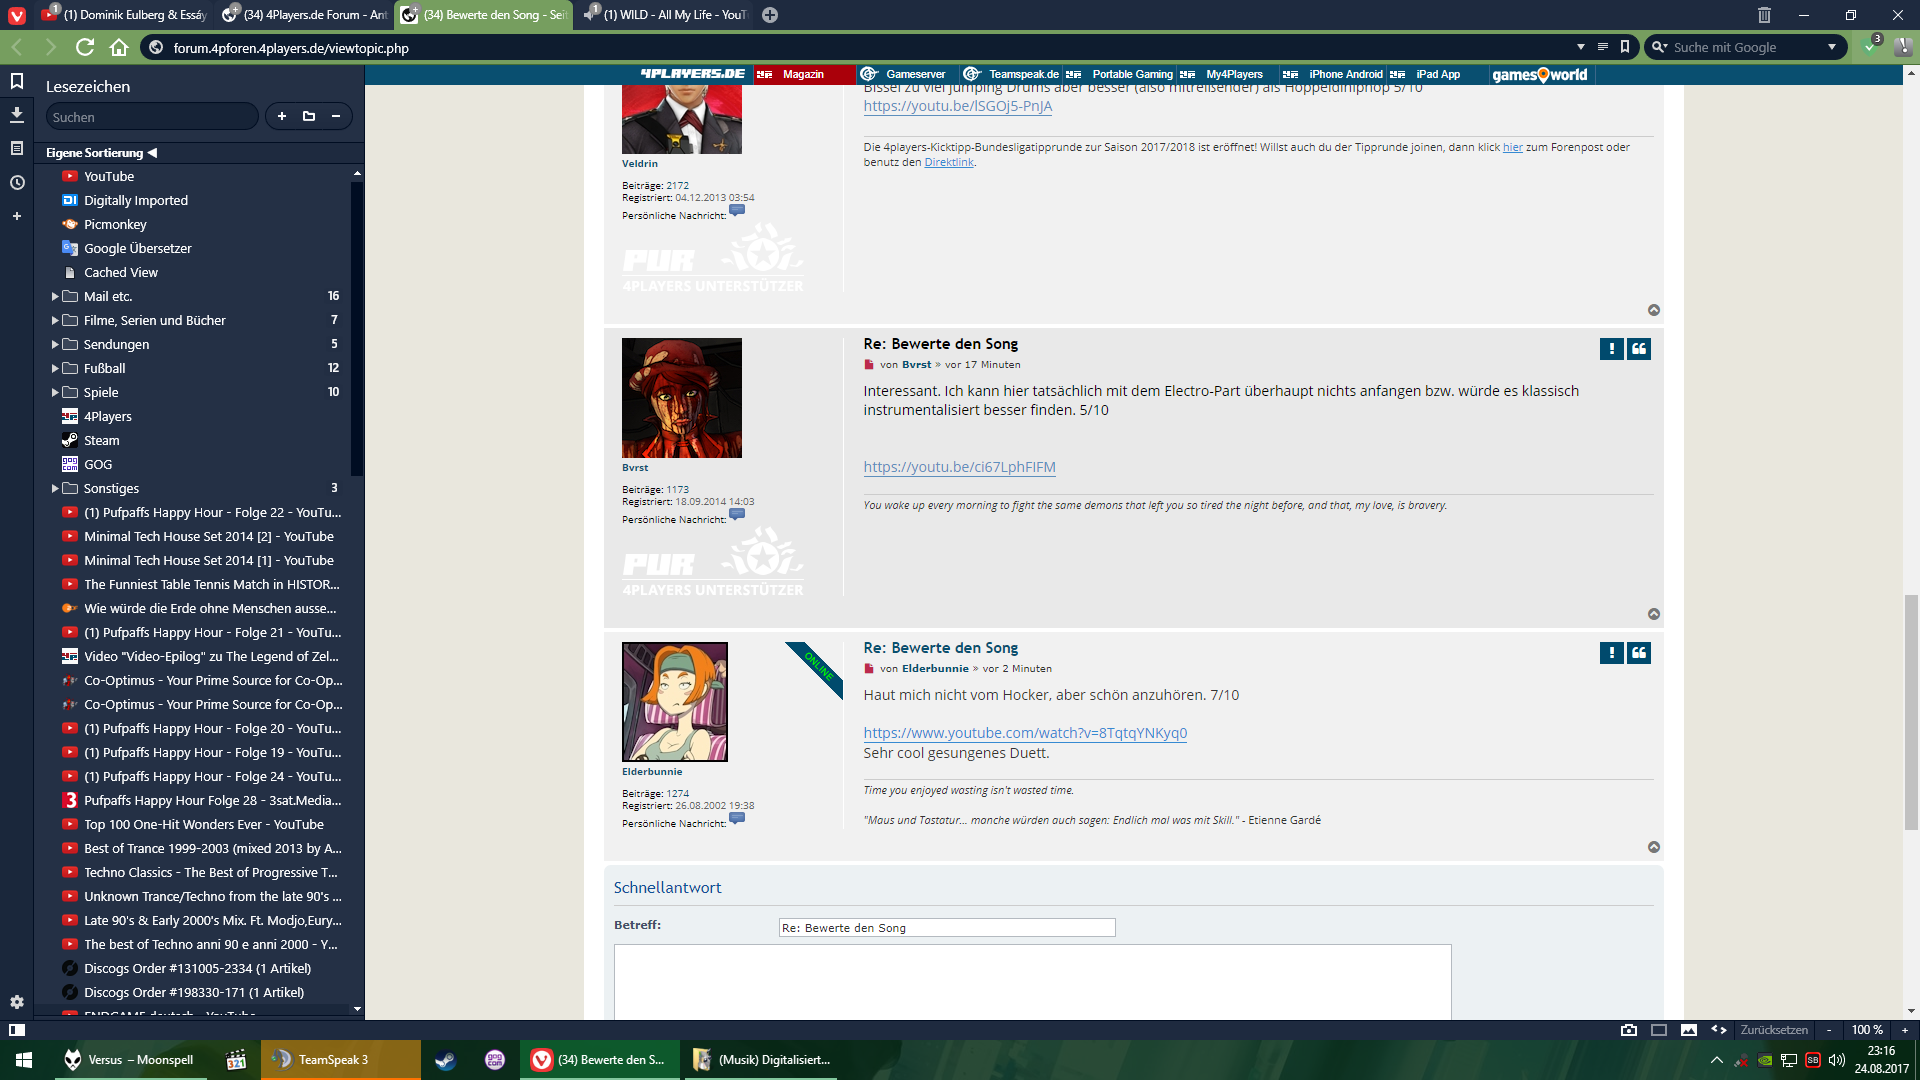Open the History panel clock icon

coord(17,182)
